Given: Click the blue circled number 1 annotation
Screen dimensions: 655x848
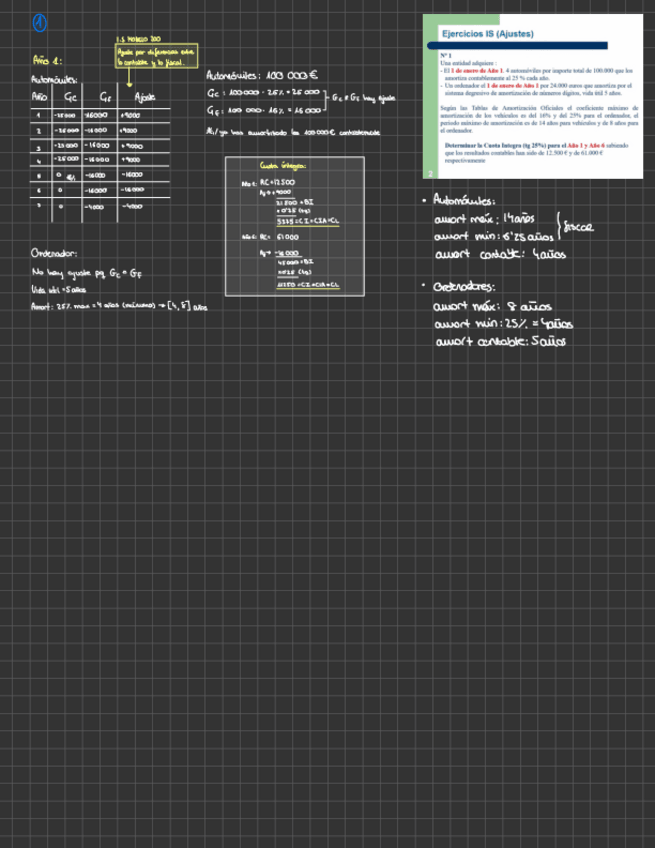Looking at the screenshot, I should coord(39,23).
